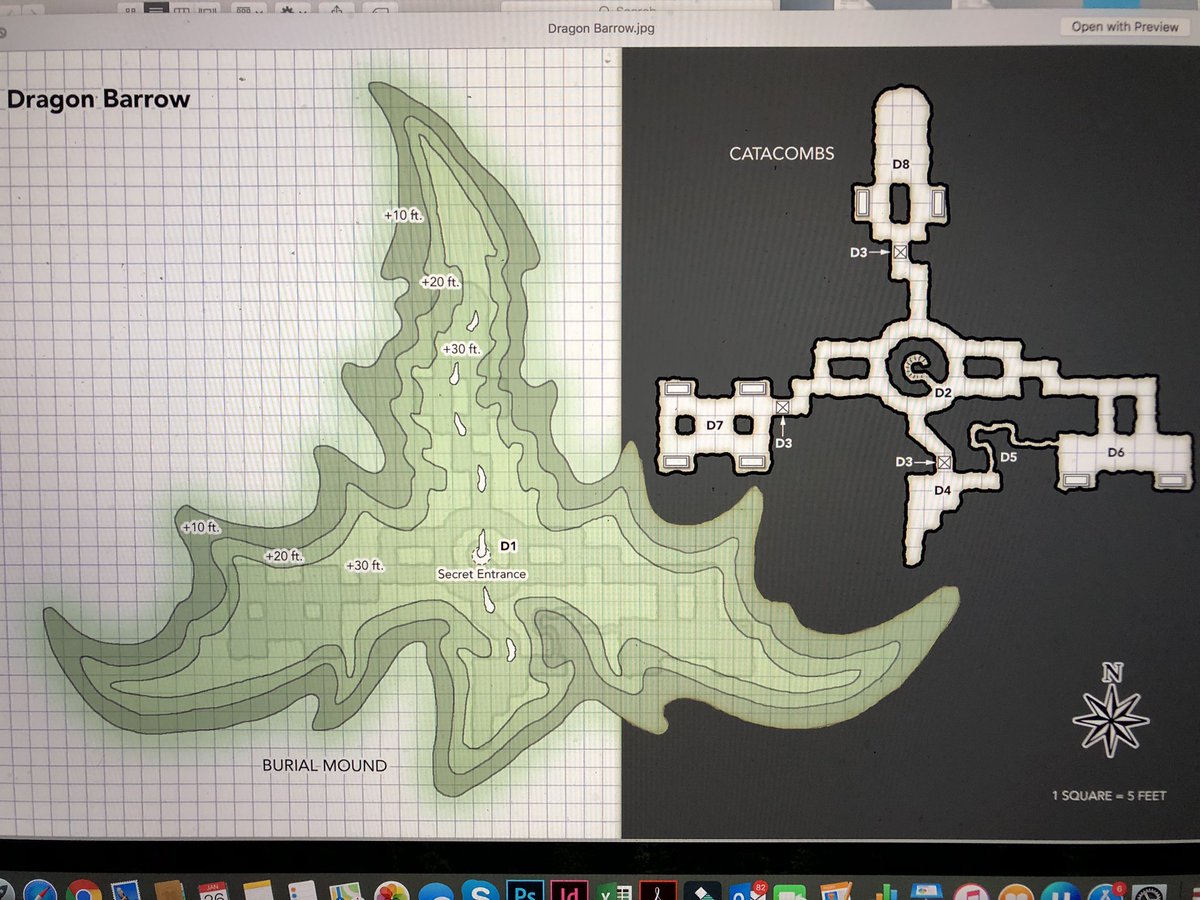Open Photoshop from the Dock
This screenshot has width=1200, height=900.
click(523, 889)
